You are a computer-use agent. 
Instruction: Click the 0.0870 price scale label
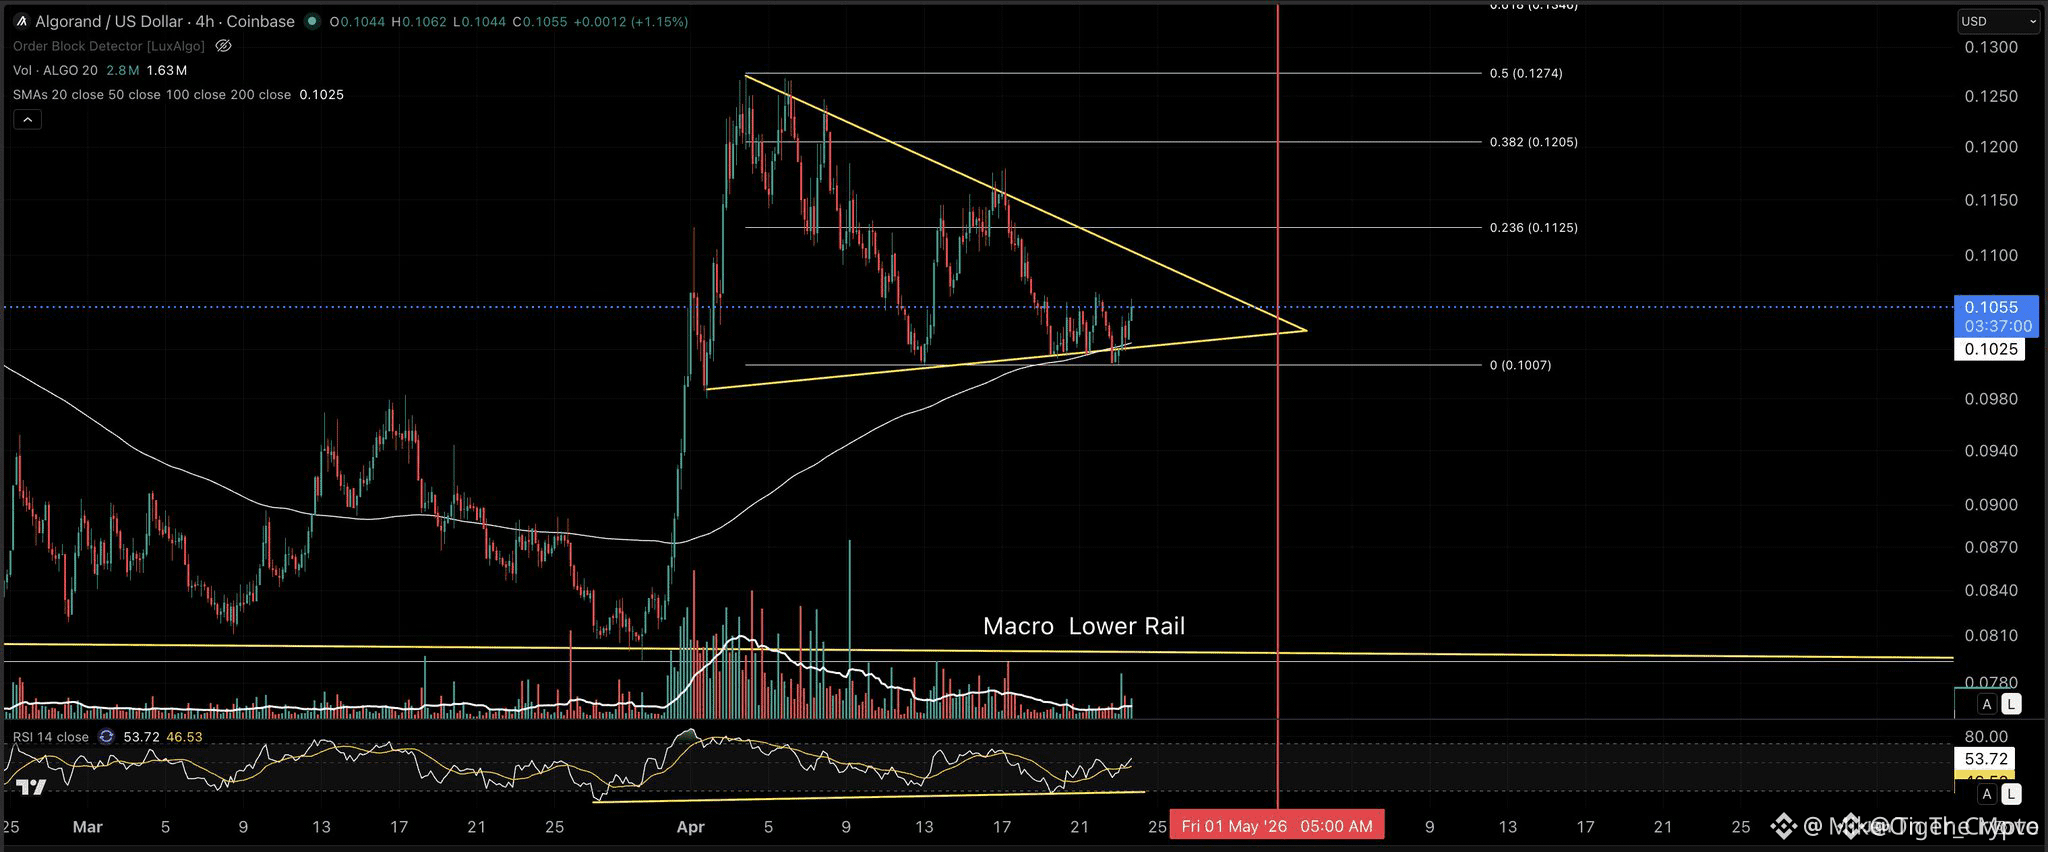(x=1991, y=547)
